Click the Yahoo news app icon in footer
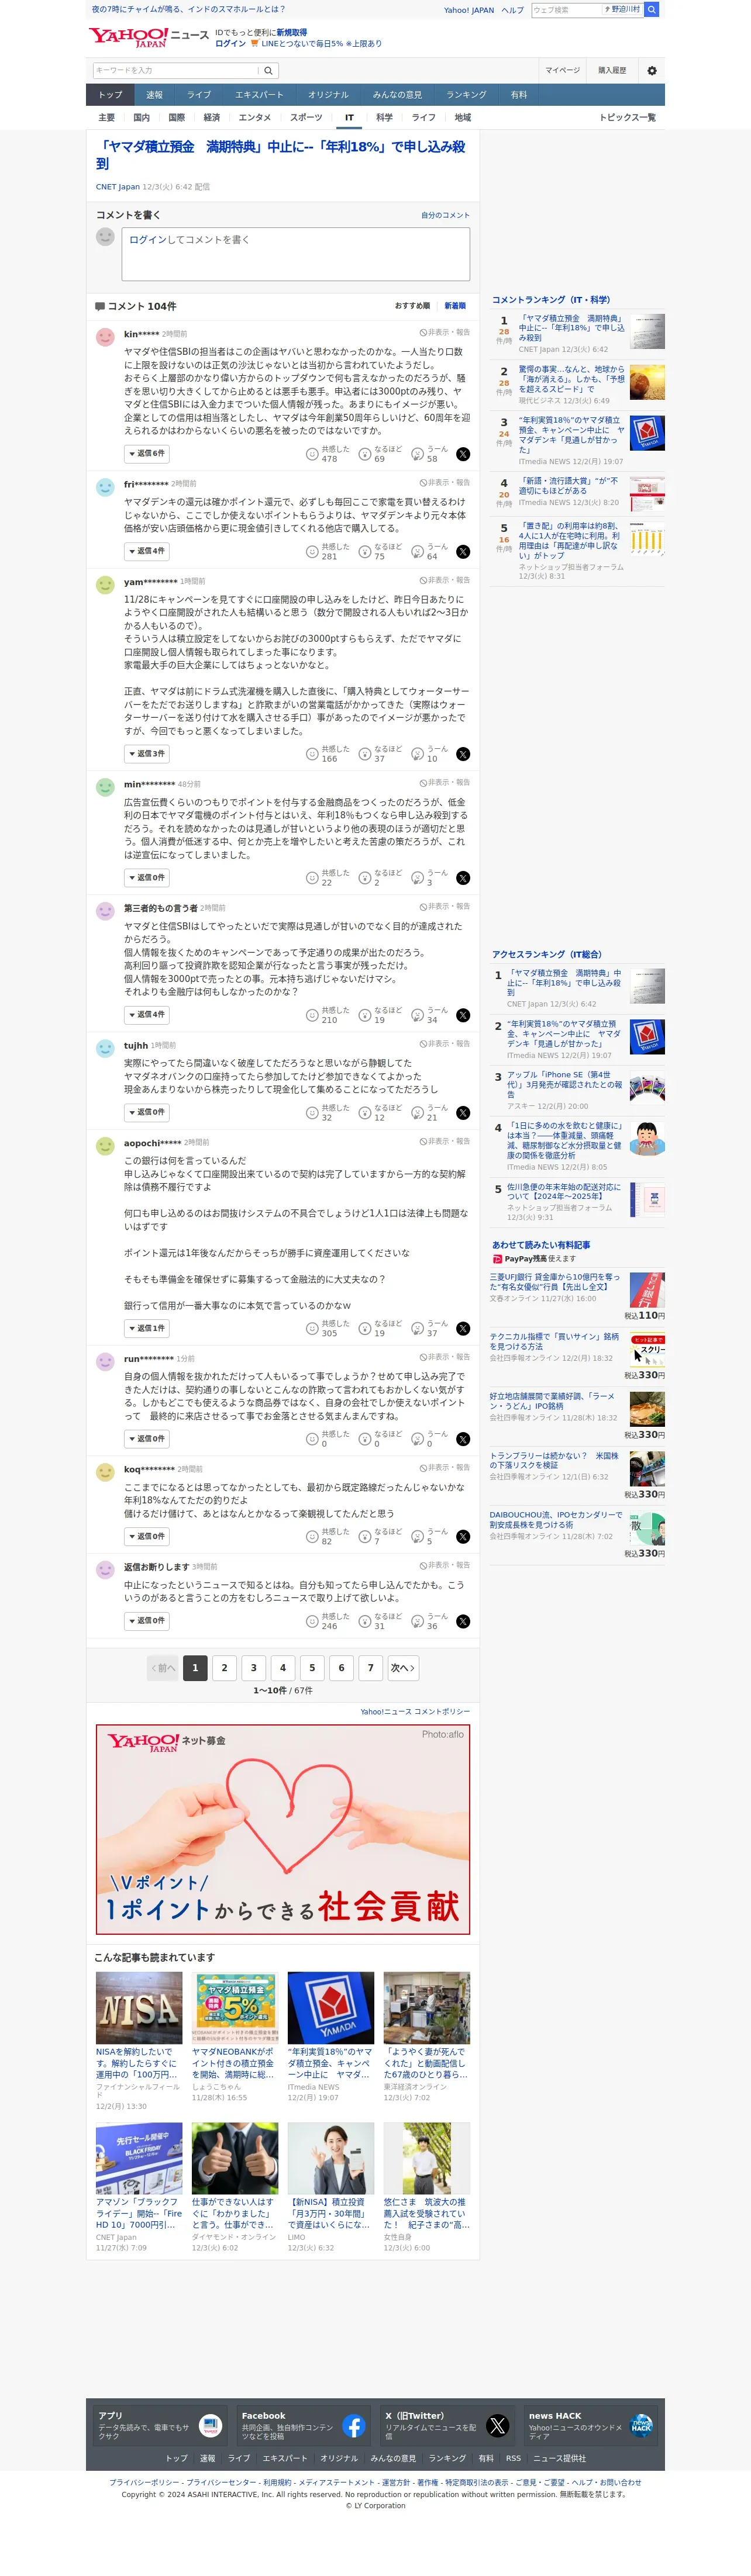The height and width of the screenshot is (2576, 751). point(210,2425)
